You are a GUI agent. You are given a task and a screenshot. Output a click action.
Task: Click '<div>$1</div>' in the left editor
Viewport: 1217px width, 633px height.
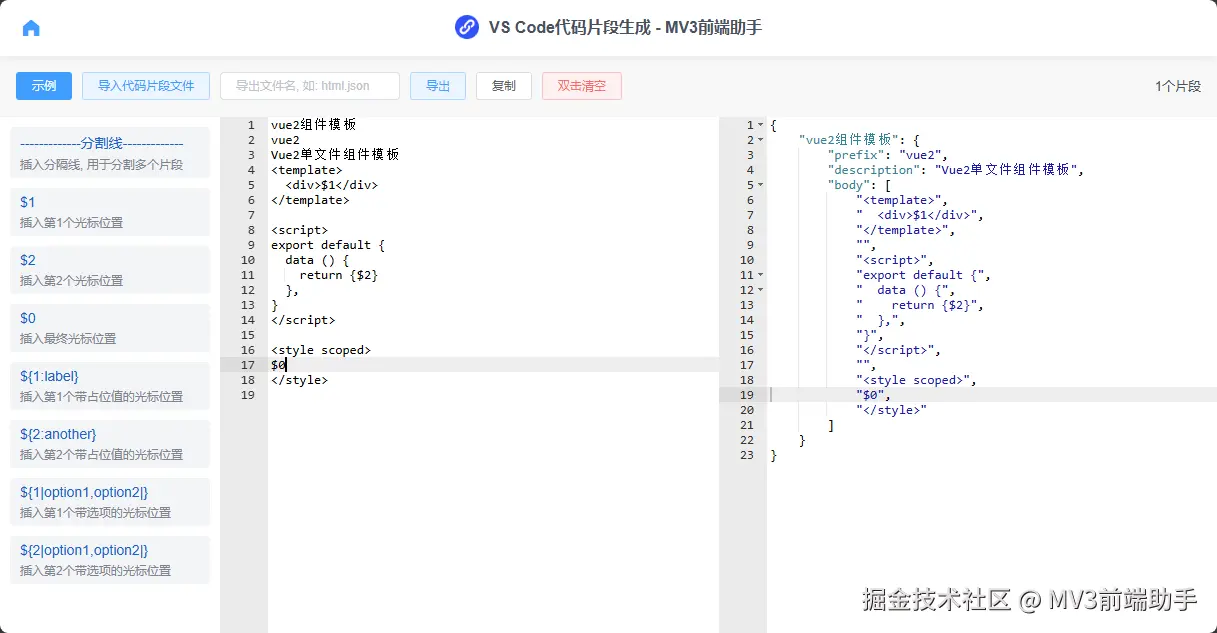click(x=332, y=185)
